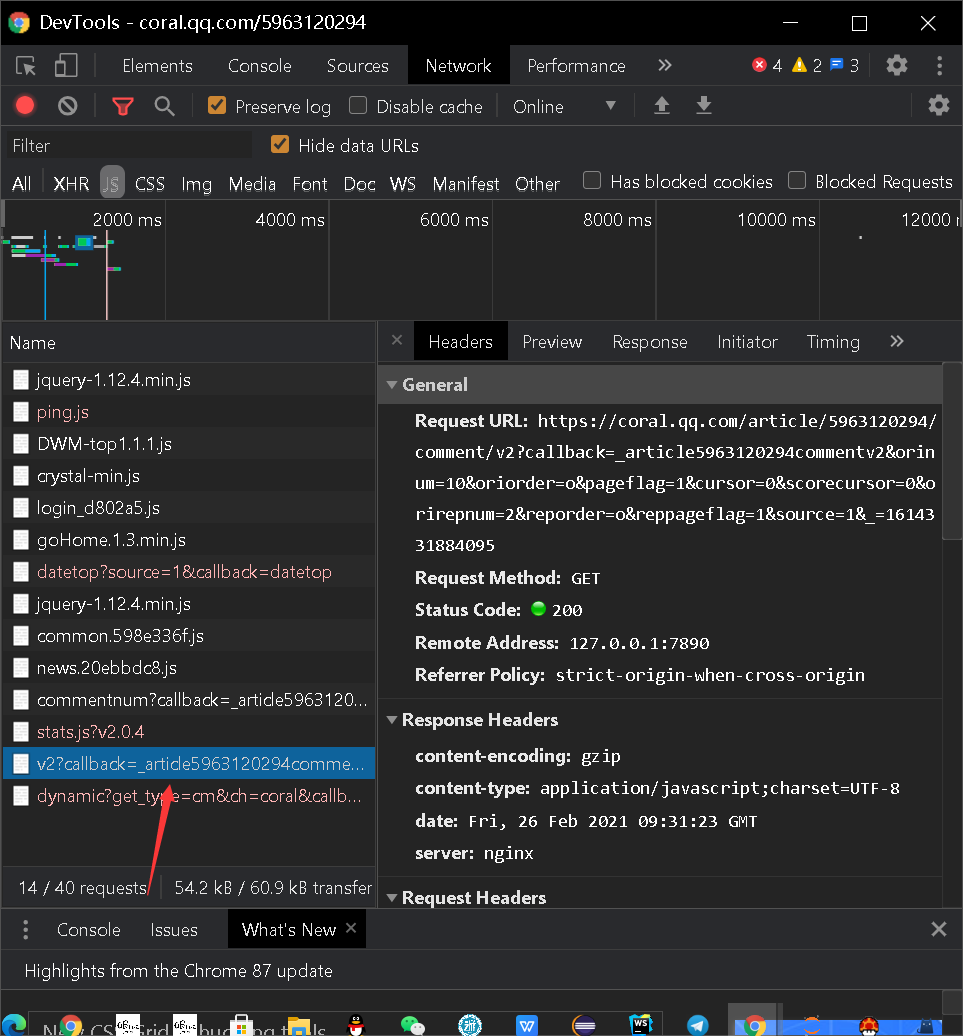Select the Img type filter
Image resolution: width=963 pixels, height=1036 pixels.
pos(196,183)
